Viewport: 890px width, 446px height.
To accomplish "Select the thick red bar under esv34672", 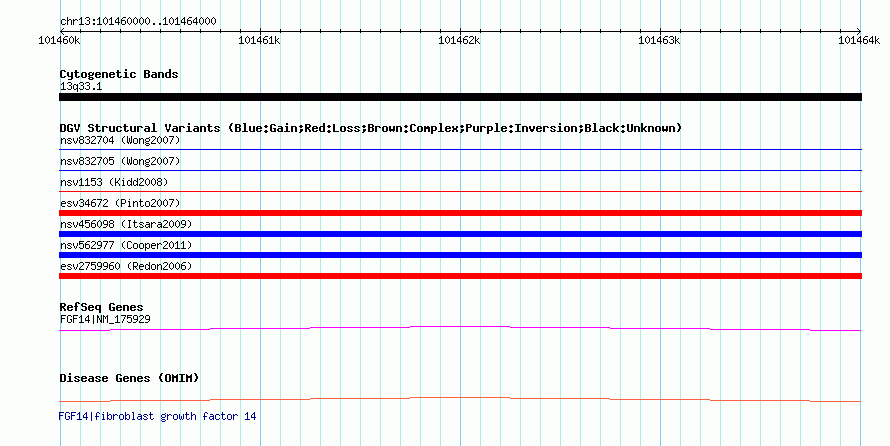I will 460,213.
